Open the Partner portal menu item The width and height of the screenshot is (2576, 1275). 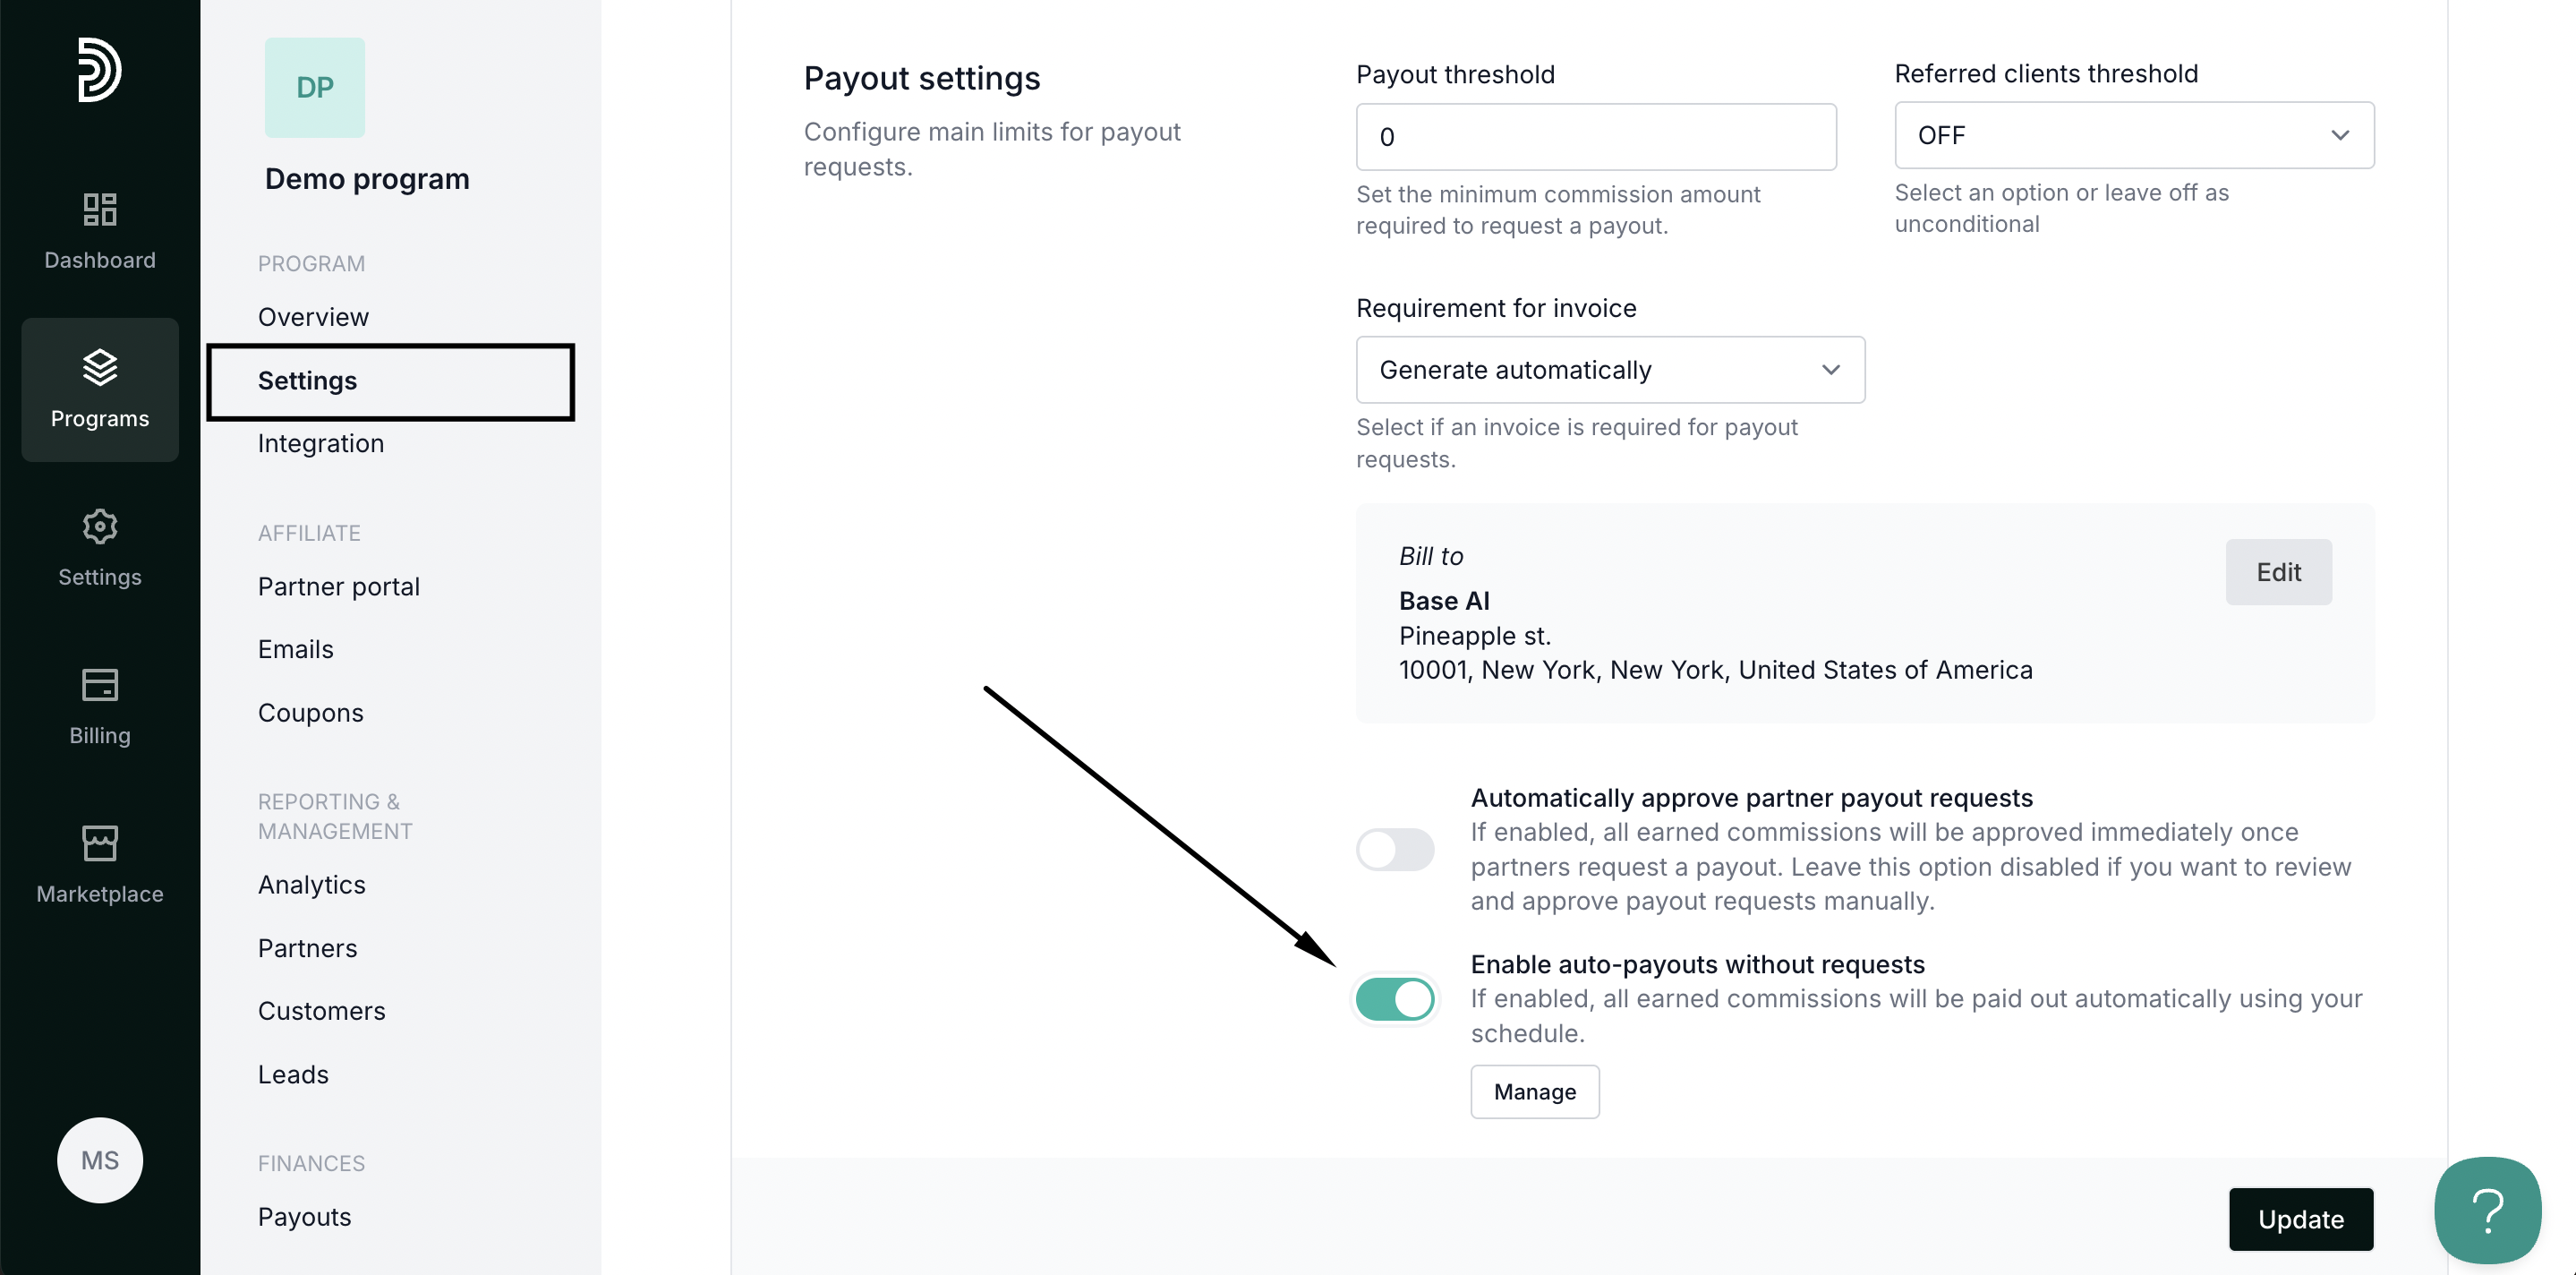point(338,586)
